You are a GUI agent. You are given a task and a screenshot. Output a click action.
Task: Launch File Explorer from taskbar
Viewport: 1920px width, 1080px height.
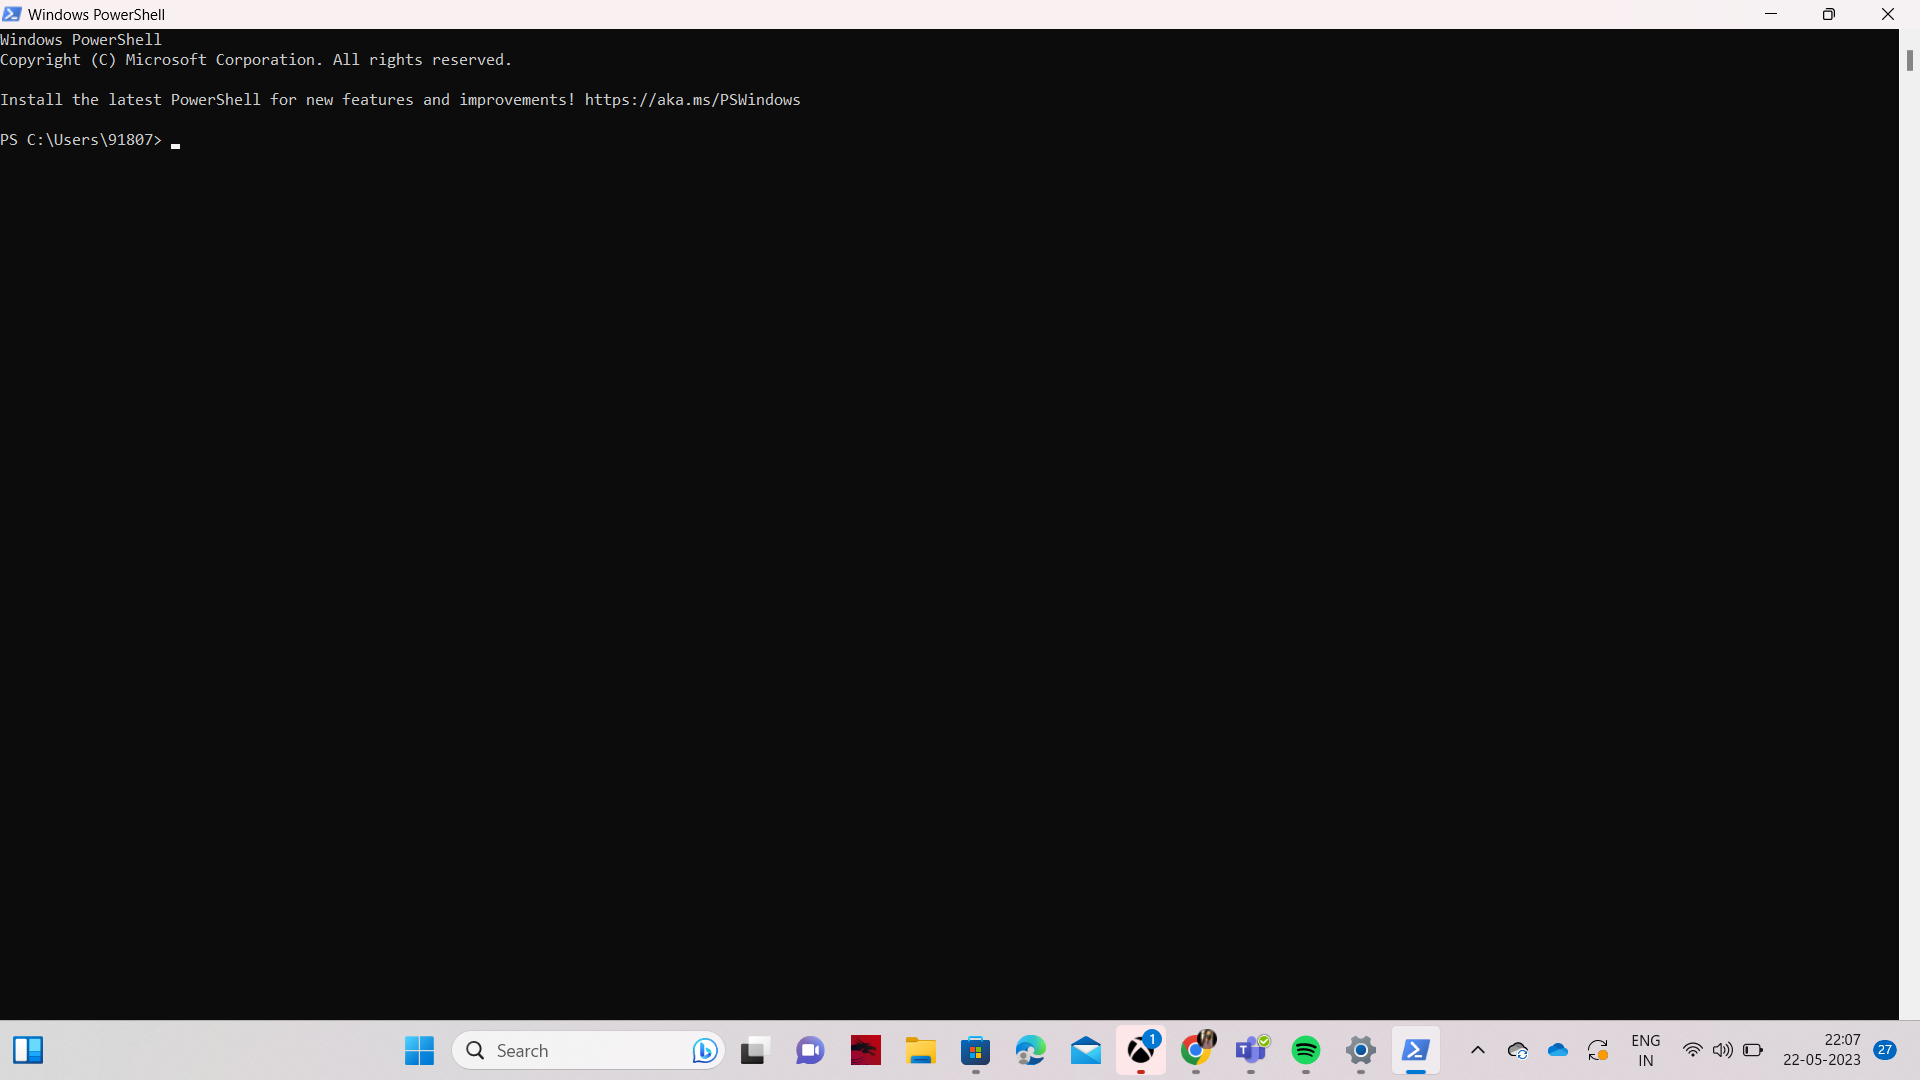[x=920, y=1050]
